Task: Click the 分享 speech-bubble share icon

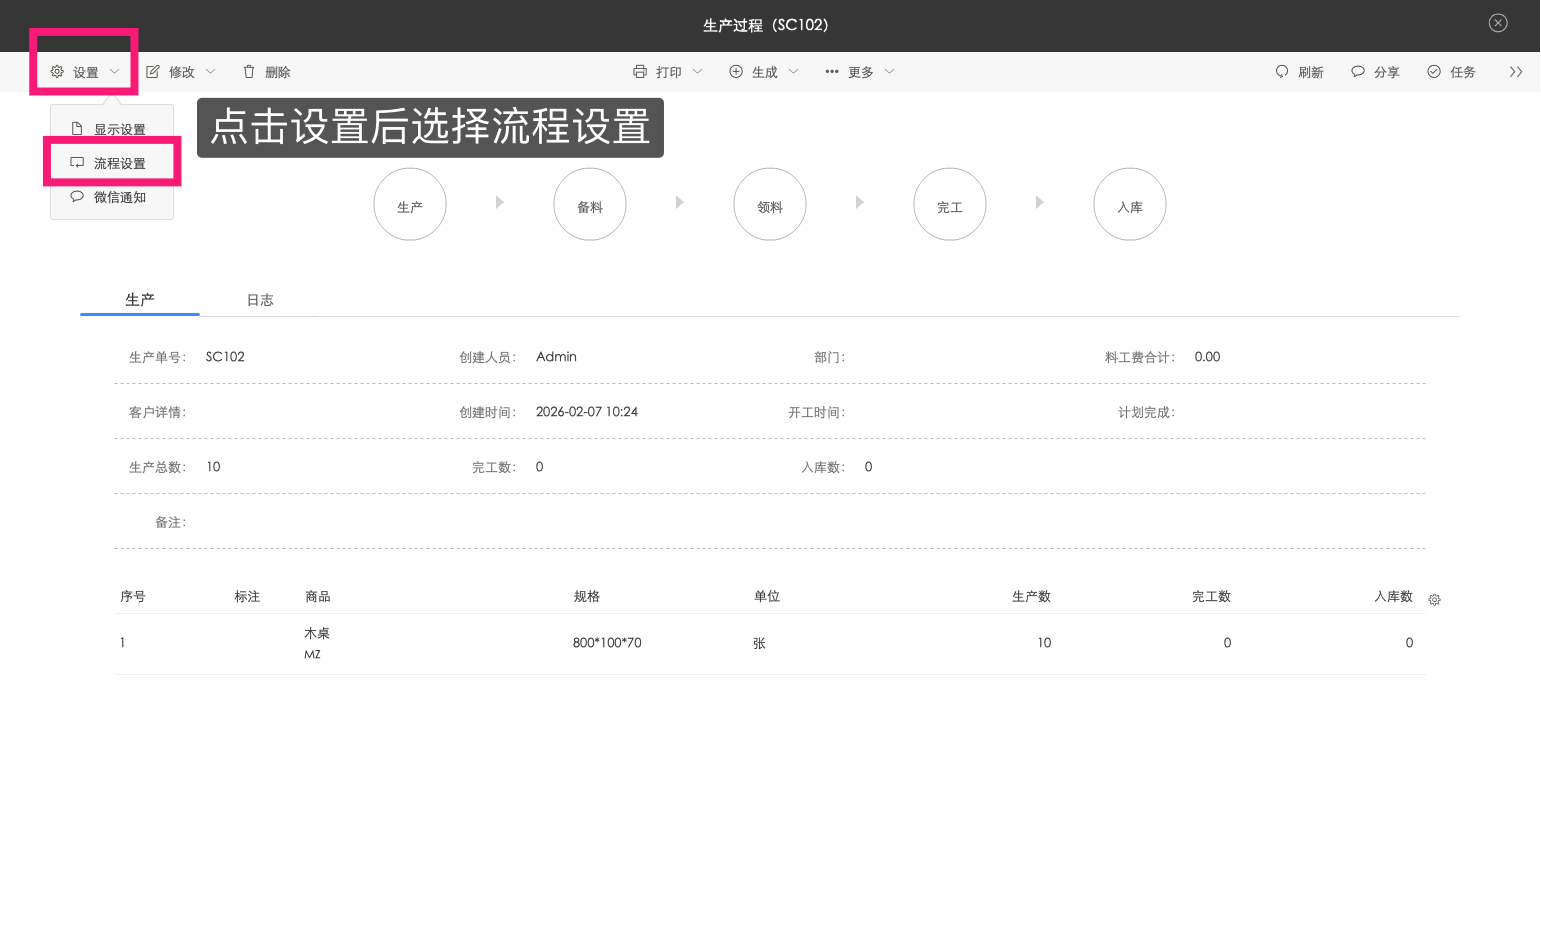Action: pyautogui.click(x=1358, y=71)
